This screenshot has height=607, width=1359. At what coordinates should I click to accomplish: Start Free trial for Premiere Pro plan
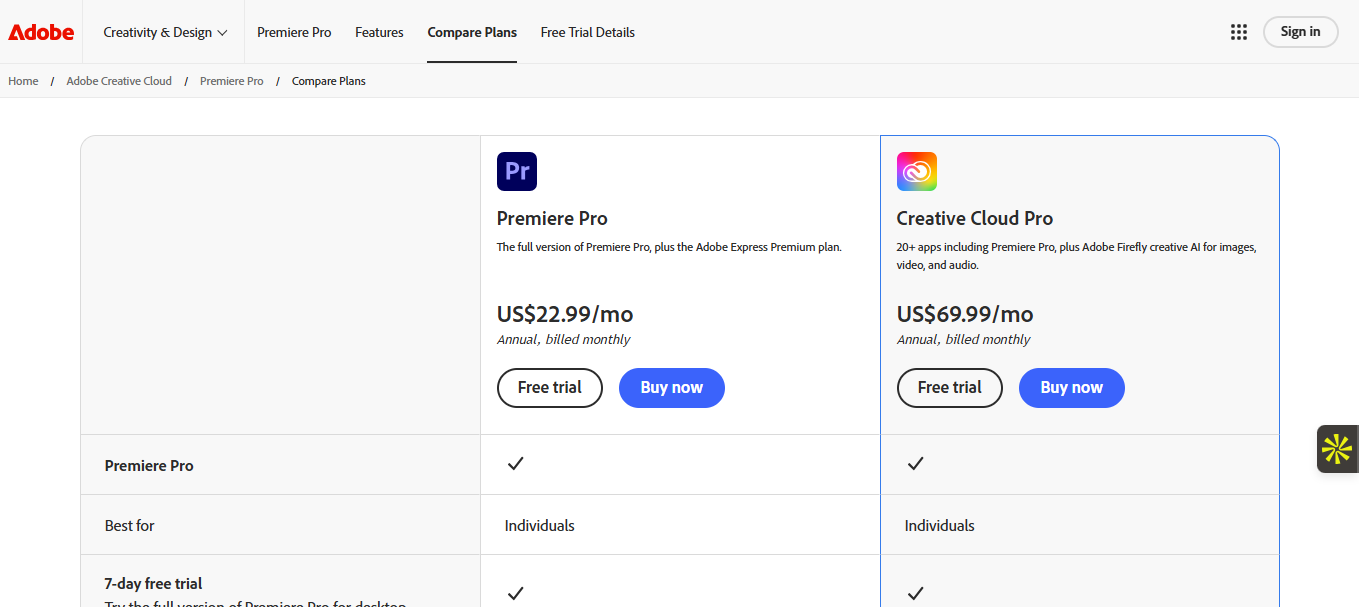click(x=550, y=388)
